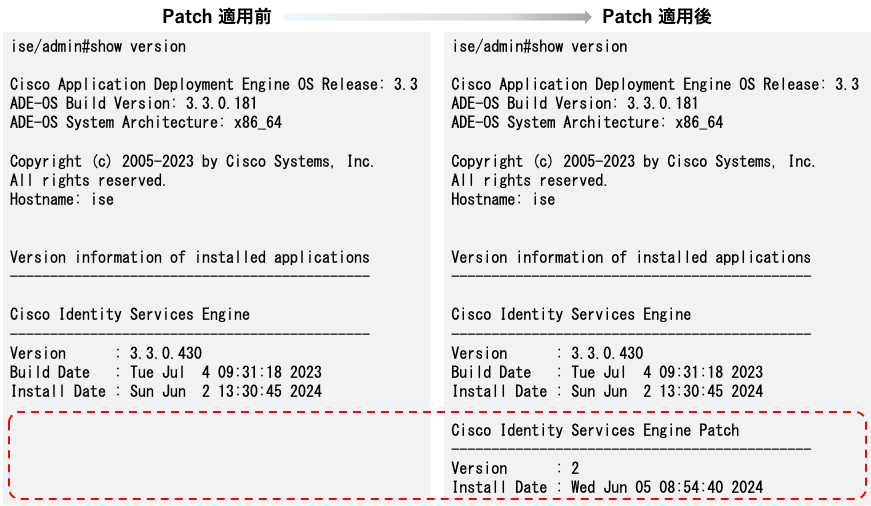Click 'Install Date : Sun Jun 2' in Patch 適用後 panel

click(607, 392)
